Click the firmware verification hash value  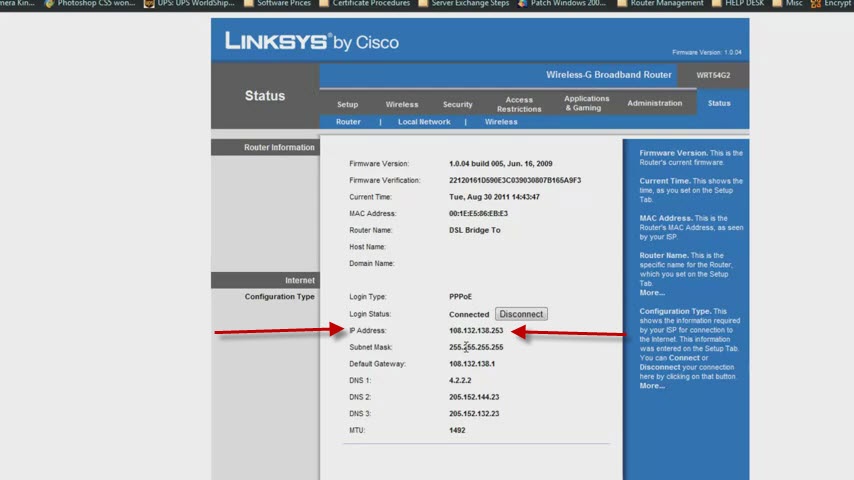(515, 180)
